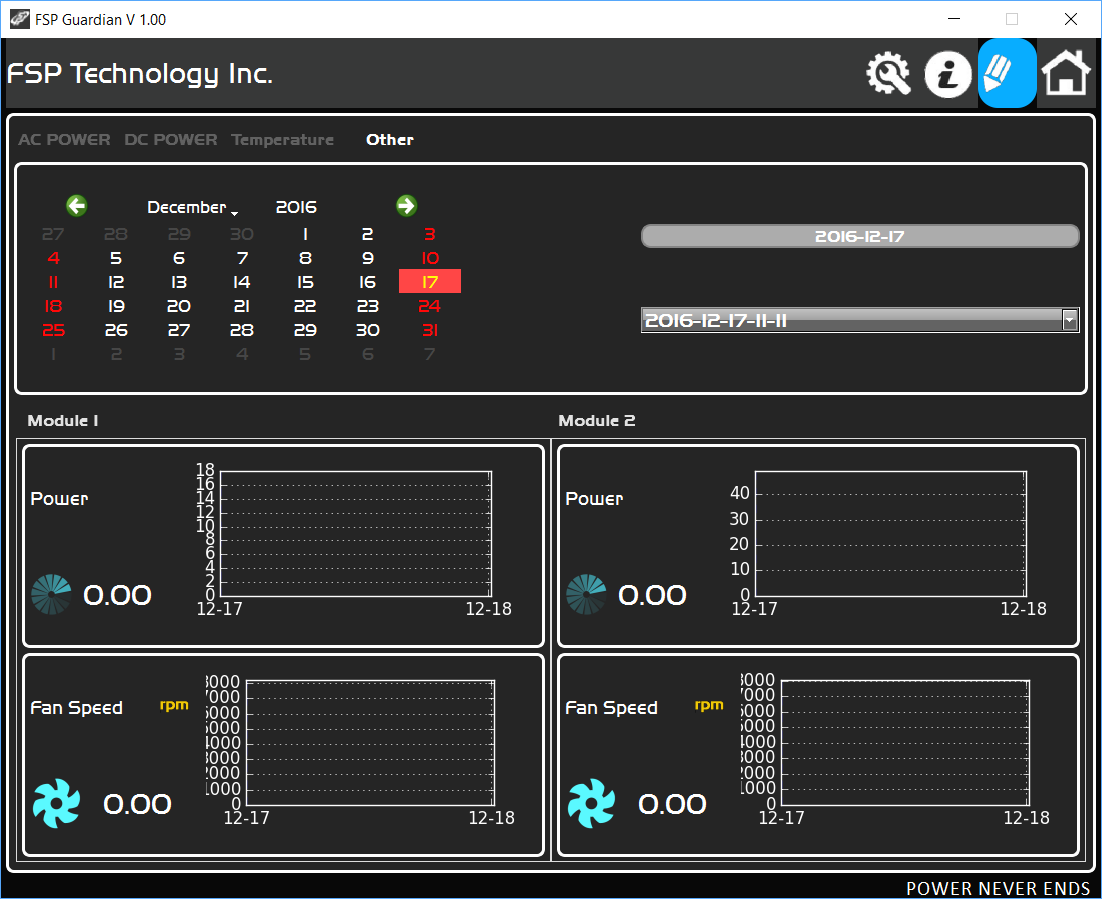Expand the 2016-12-17-11-11 log dropdown

[x=1070, y=321]
